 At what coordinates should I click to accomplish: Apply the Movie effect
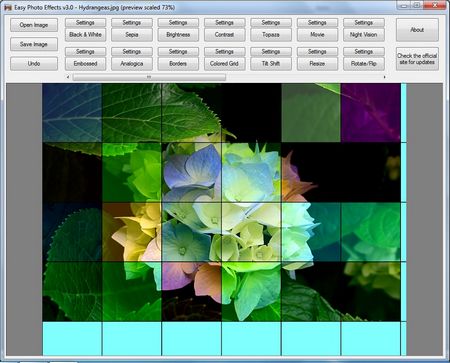pyautogui.click(x=317, y=35)
